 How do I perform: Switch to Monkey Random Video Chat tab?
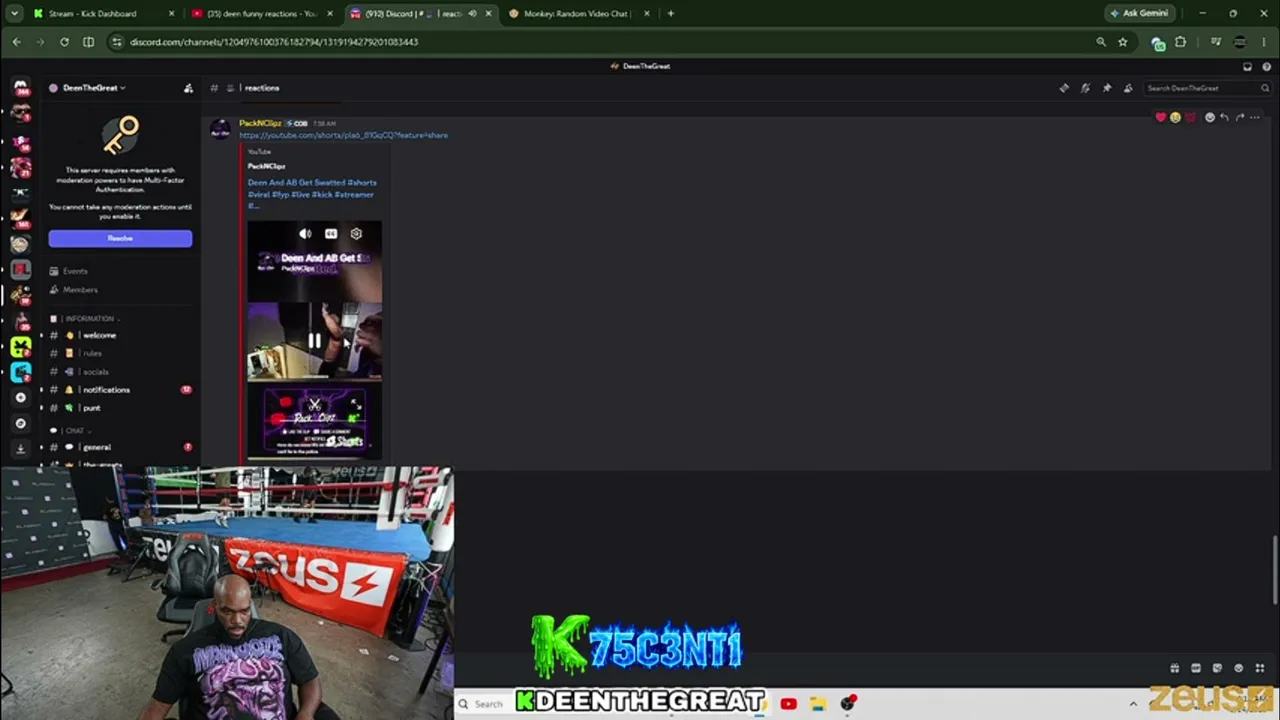tap(578, 14)
